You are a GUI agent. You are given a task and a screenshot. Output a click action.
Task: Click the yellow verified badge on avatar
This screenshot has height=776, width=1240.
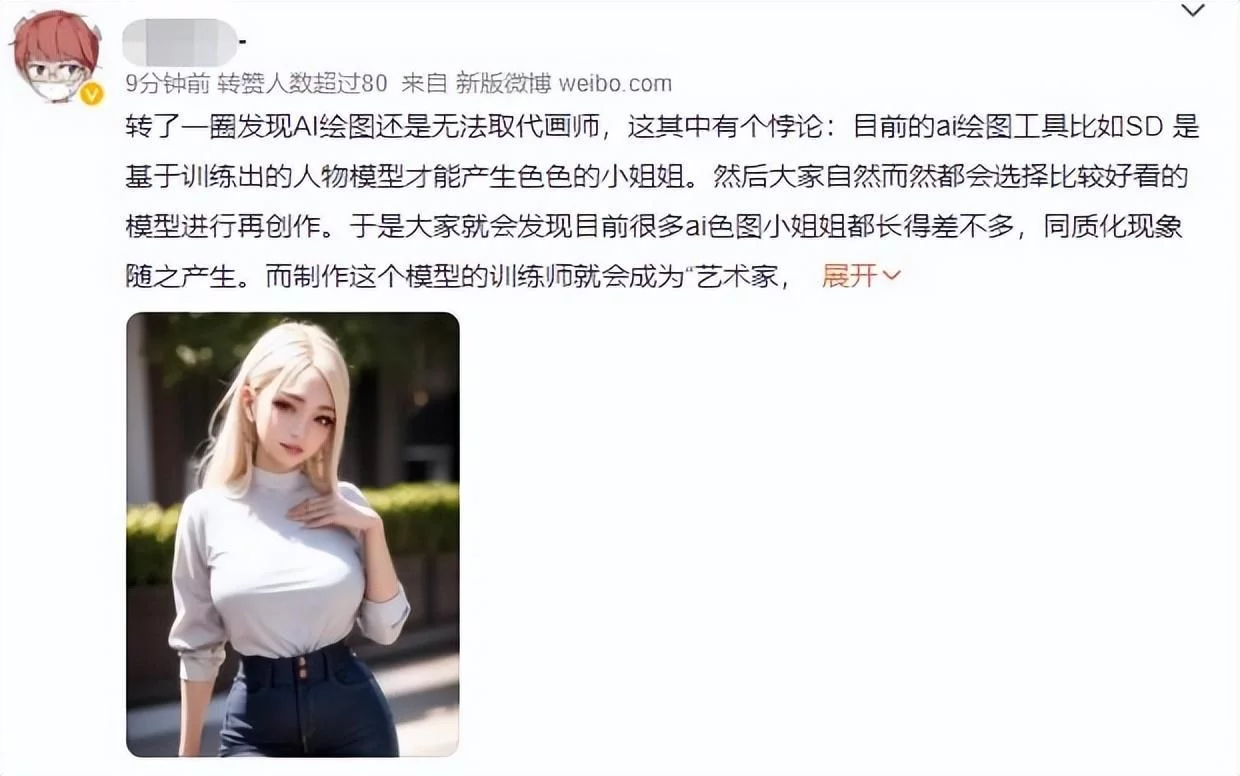click(91, 94)
